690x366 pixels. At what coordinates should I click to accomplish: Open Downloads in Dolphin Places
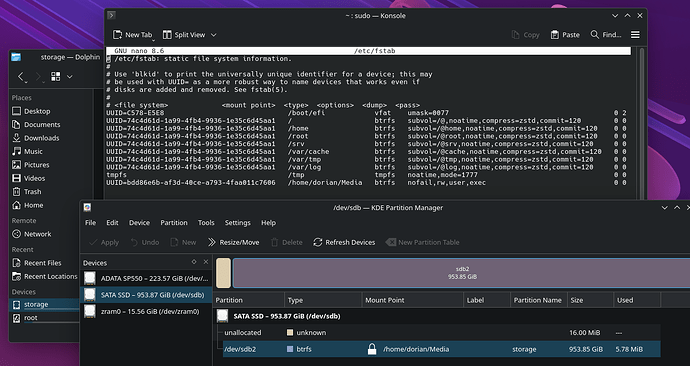[36, 138]
